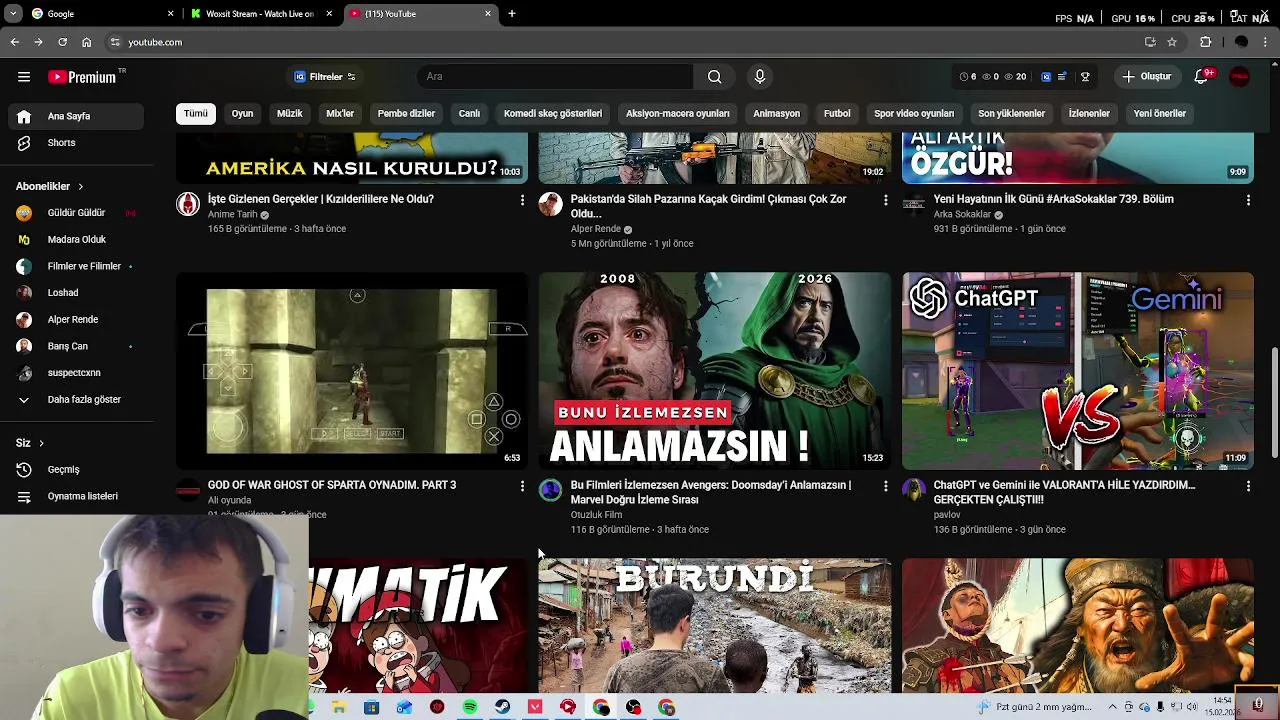Go back using browser back arrow
The width and height of the screenshot is (1280, 720).
tap(14, 42)
